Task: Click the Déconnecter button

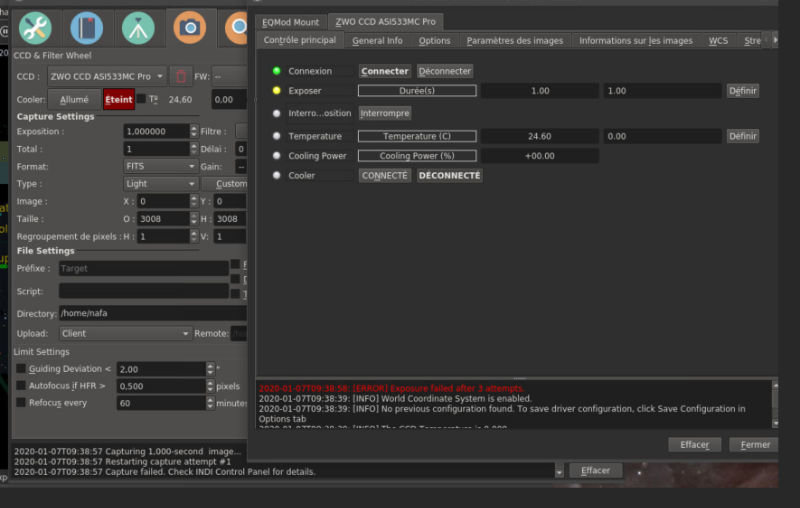Action: coord(445,71)
